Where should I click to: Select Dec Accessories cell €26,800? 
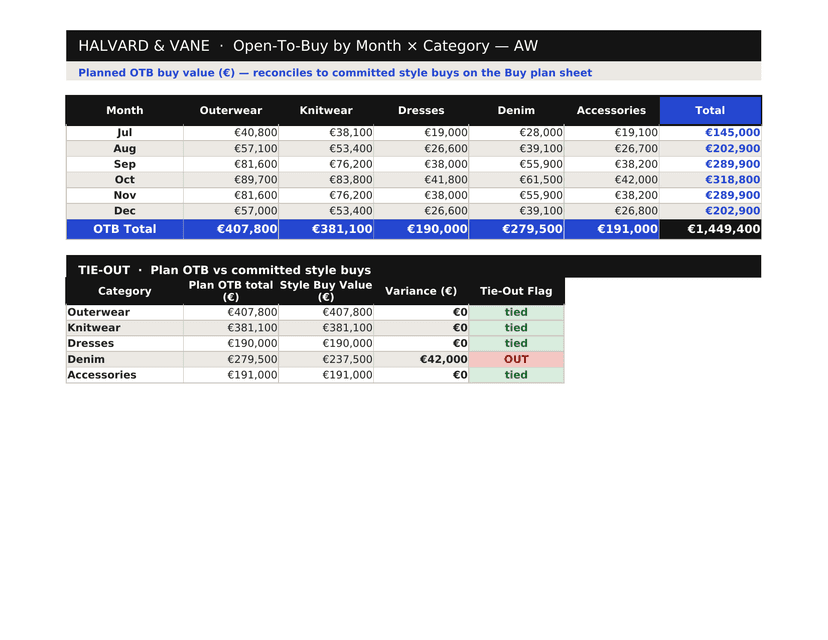[611, 211]
